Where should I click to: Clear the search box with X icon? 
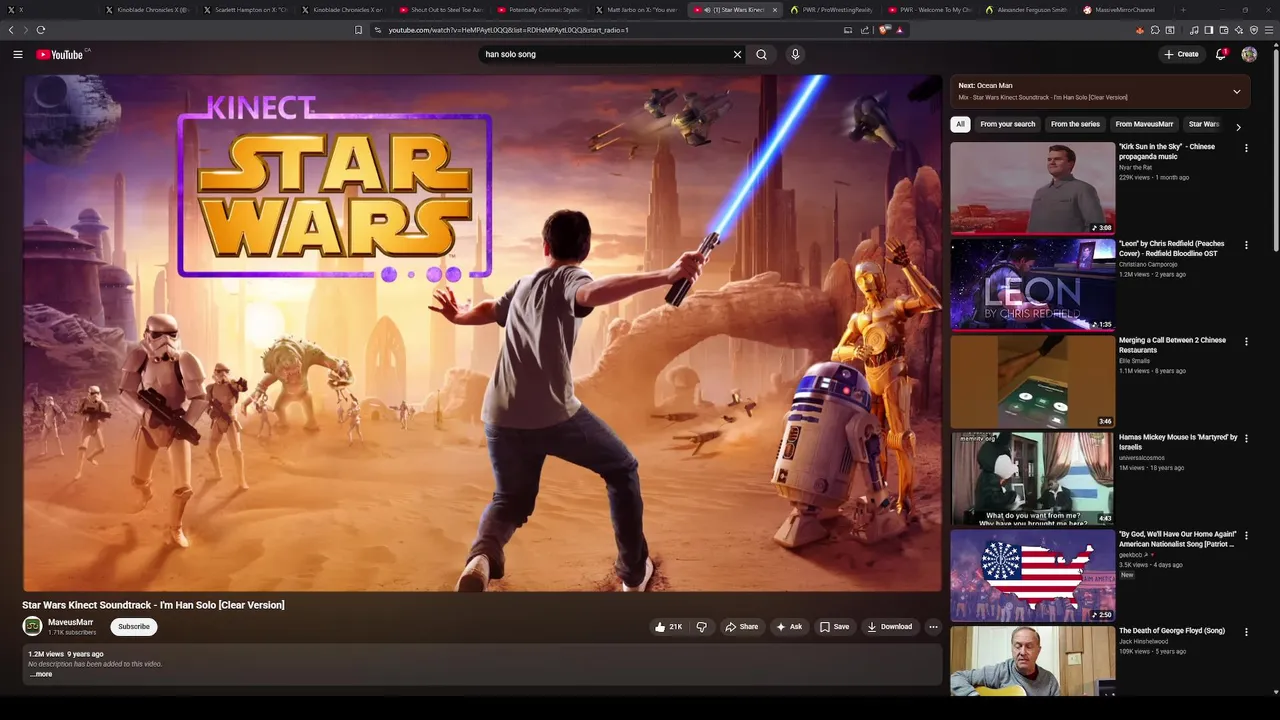click(738, 54)
